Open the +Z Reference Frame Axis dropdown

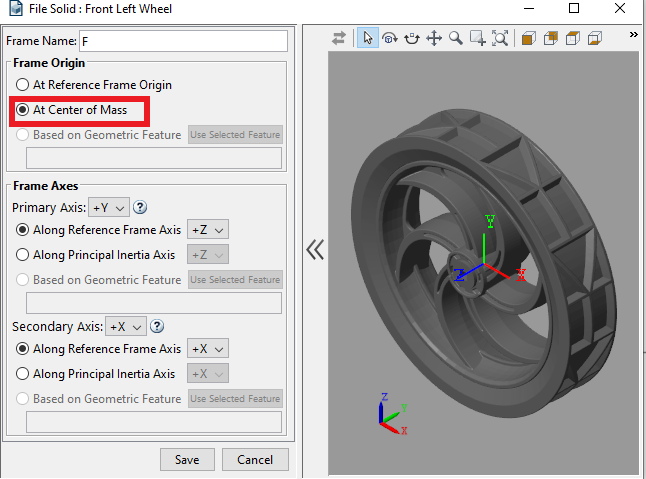click(x=208, y=230)
